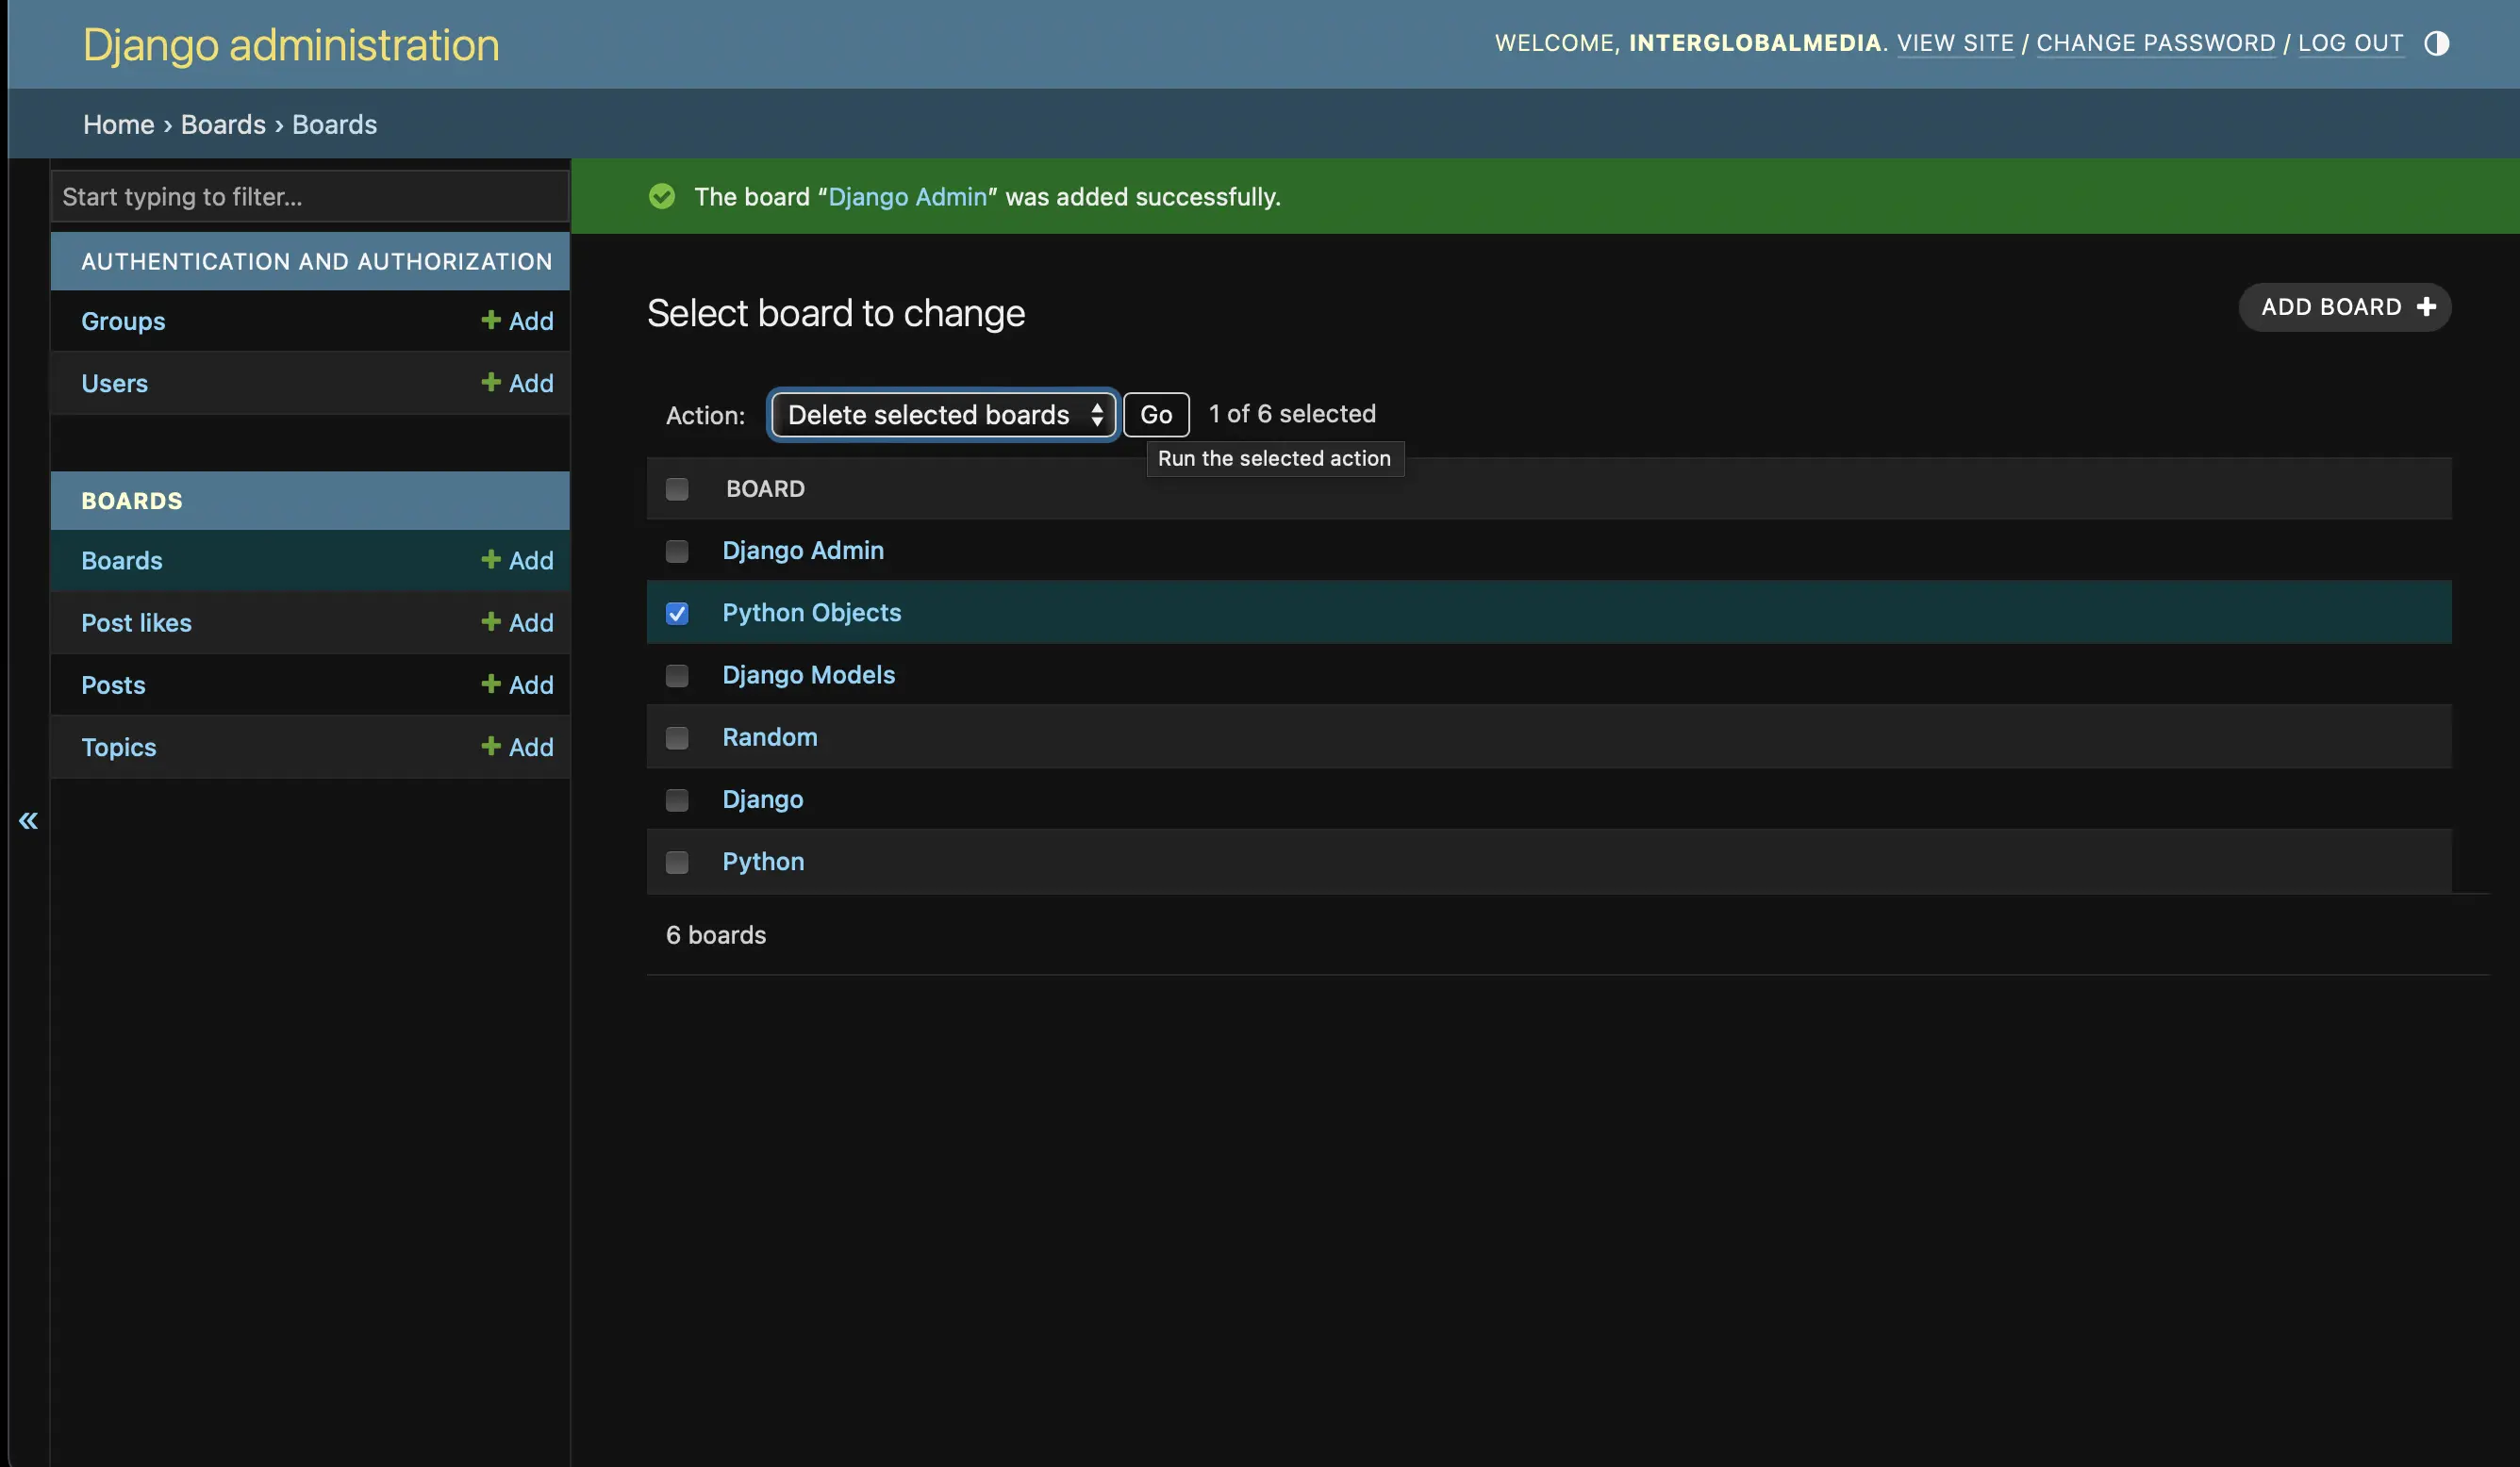2520x1467 pixels.
Task: Go to the first Boards breadcrumb link
Action: click(x=223, y=124)
